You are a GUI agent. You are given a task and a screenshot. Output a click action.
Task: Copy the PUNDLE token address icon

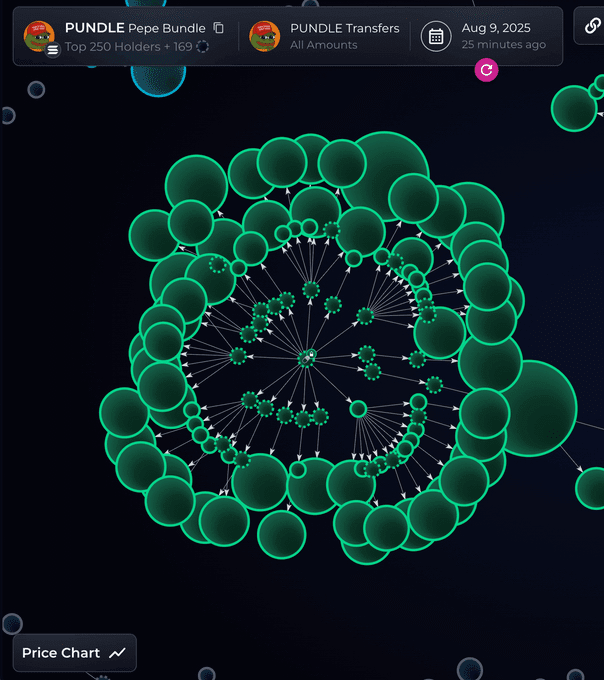pyautogui.click(x=219, y=28)
